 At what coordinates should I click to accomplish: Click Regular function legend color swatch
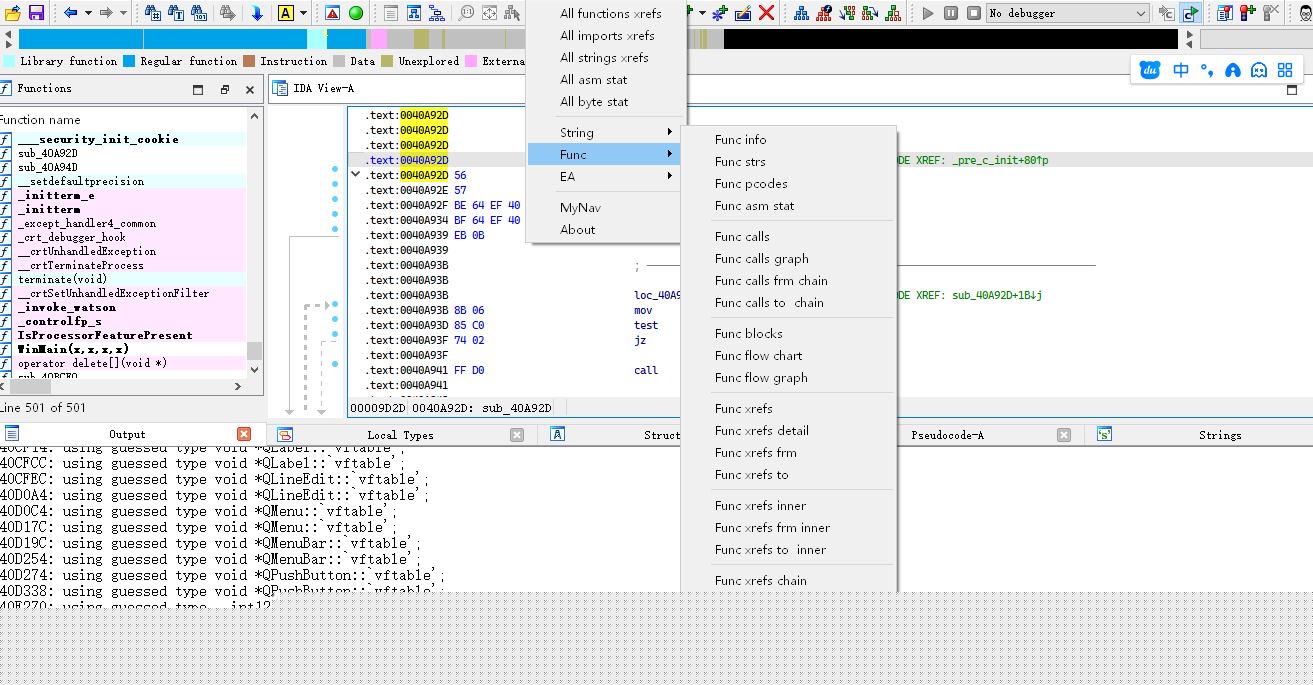pyautogui.click(x=129, y=61)
